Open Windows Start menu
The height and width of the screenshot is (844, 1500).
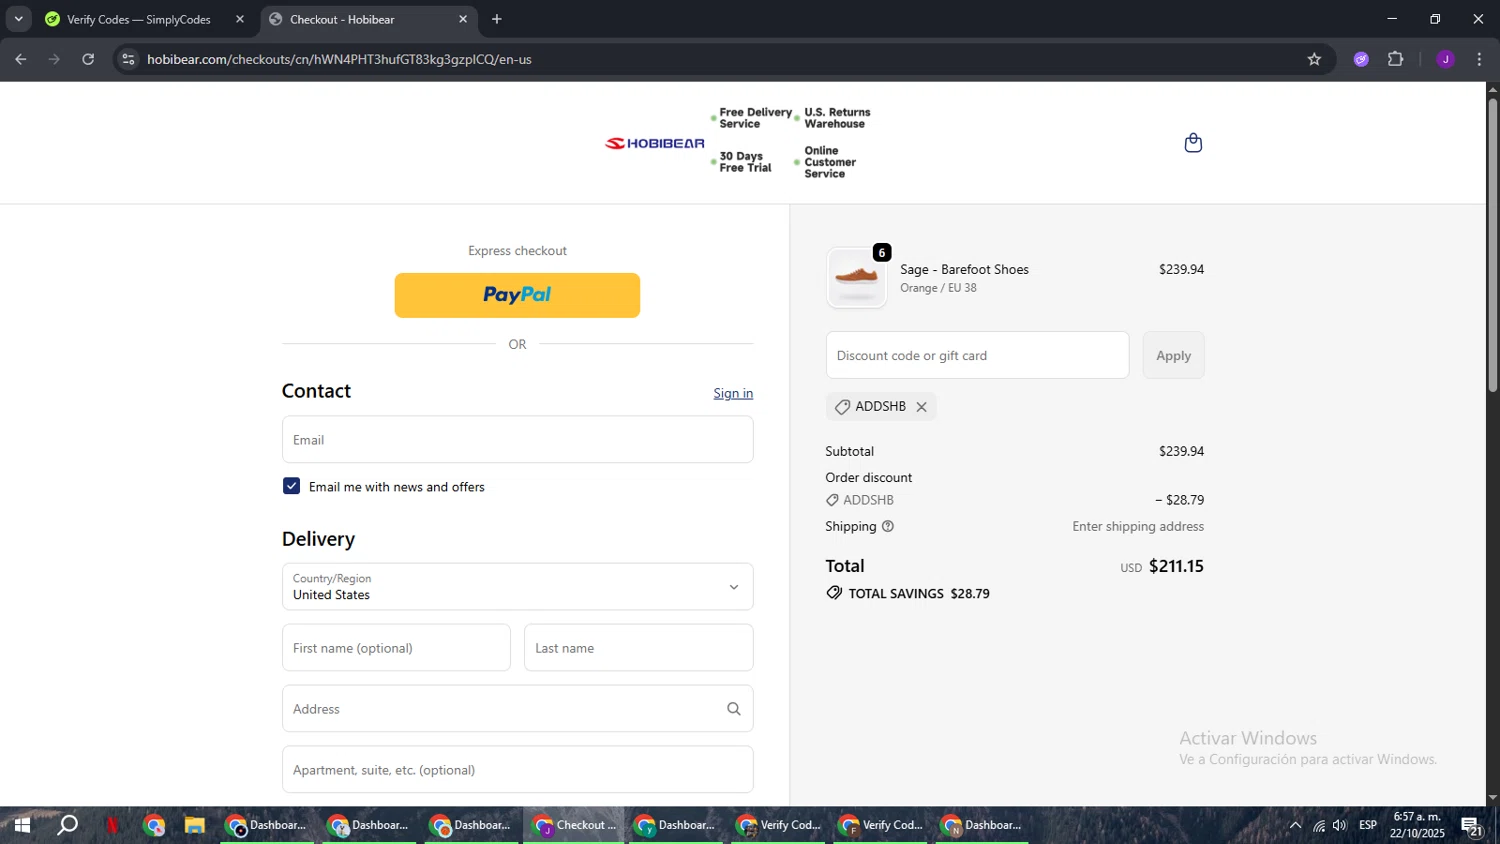pos(21,825)
